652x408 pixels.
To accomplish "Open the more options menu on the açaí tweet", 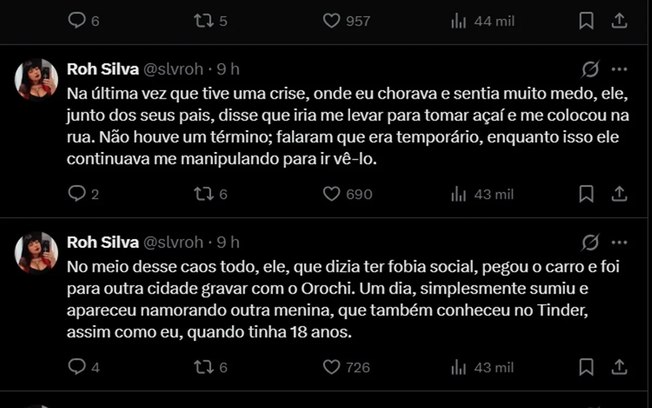I will click(620, 69).
